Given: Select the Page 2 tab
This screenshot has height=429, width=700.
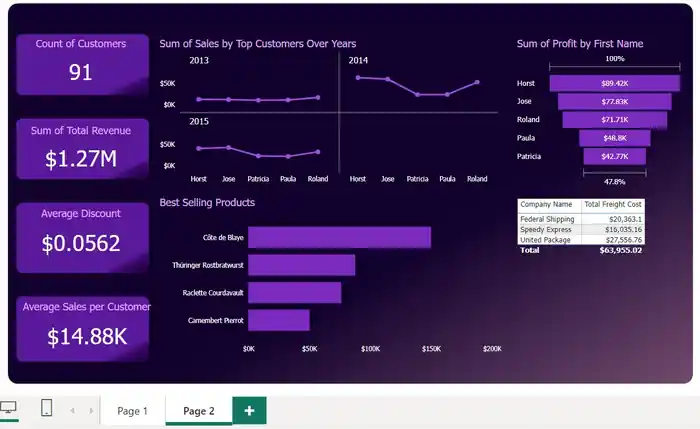Looking at the screenshot, I should pos(199,411).
